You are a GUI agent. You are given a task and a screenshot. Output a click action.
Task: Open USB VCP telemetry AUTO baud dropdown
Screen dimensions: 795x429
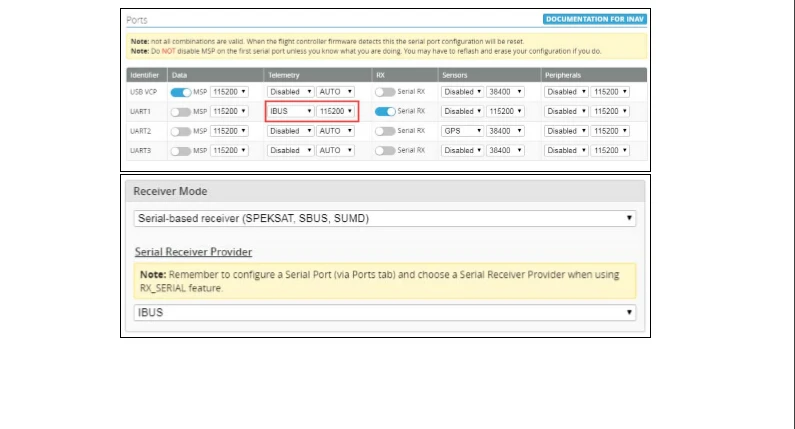[335, 92]
